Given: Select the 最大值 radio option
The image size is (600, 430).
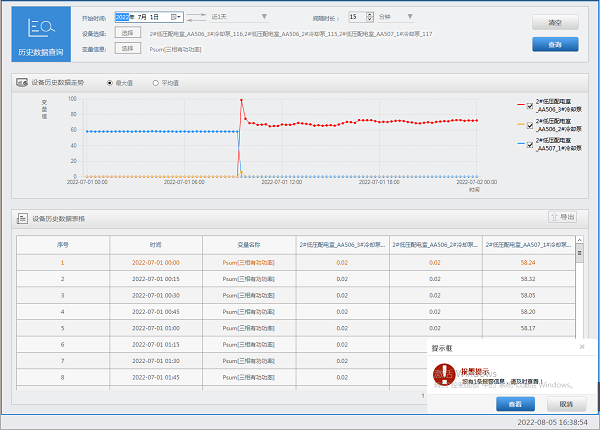Looking at the screenshot, I should (110, 82).
